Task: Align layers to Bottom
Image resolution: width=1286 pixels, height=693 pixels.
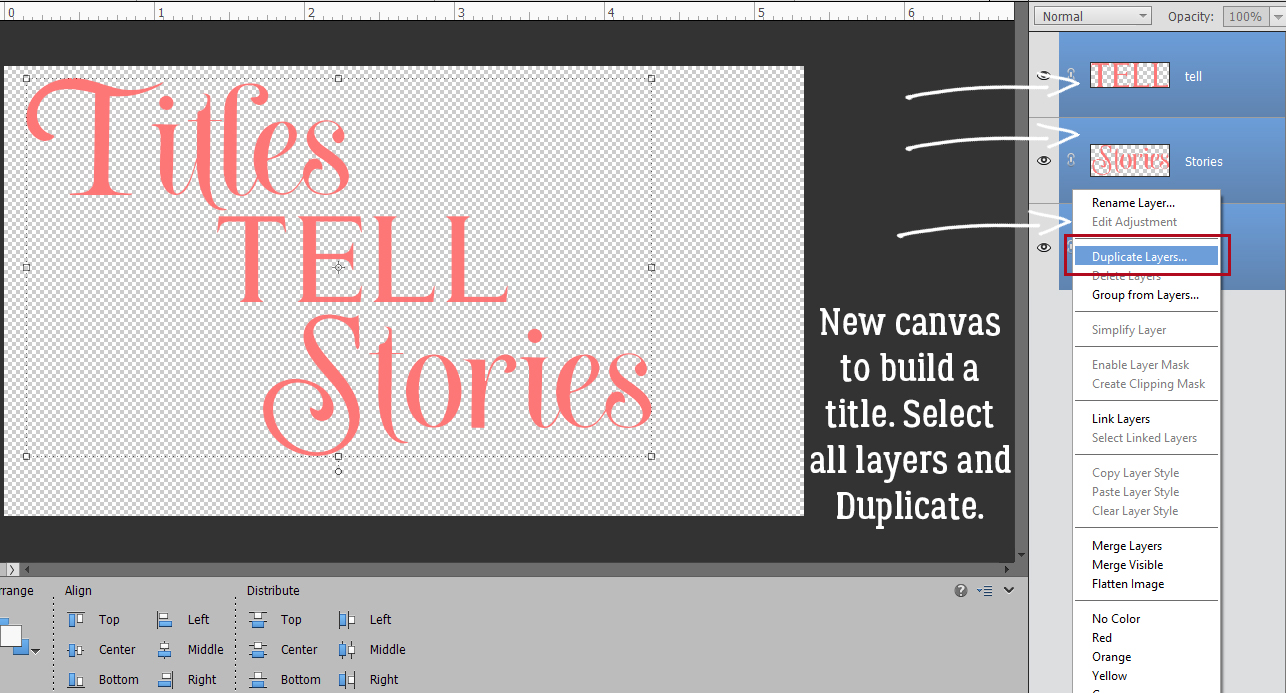Action: [102, 680]
